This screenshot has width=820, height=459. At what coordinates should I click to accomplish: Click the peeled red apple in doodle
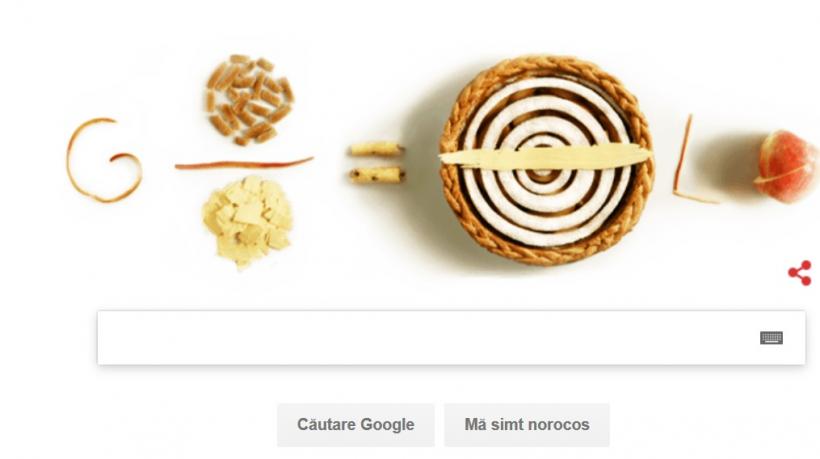click(x=786, y=166)
